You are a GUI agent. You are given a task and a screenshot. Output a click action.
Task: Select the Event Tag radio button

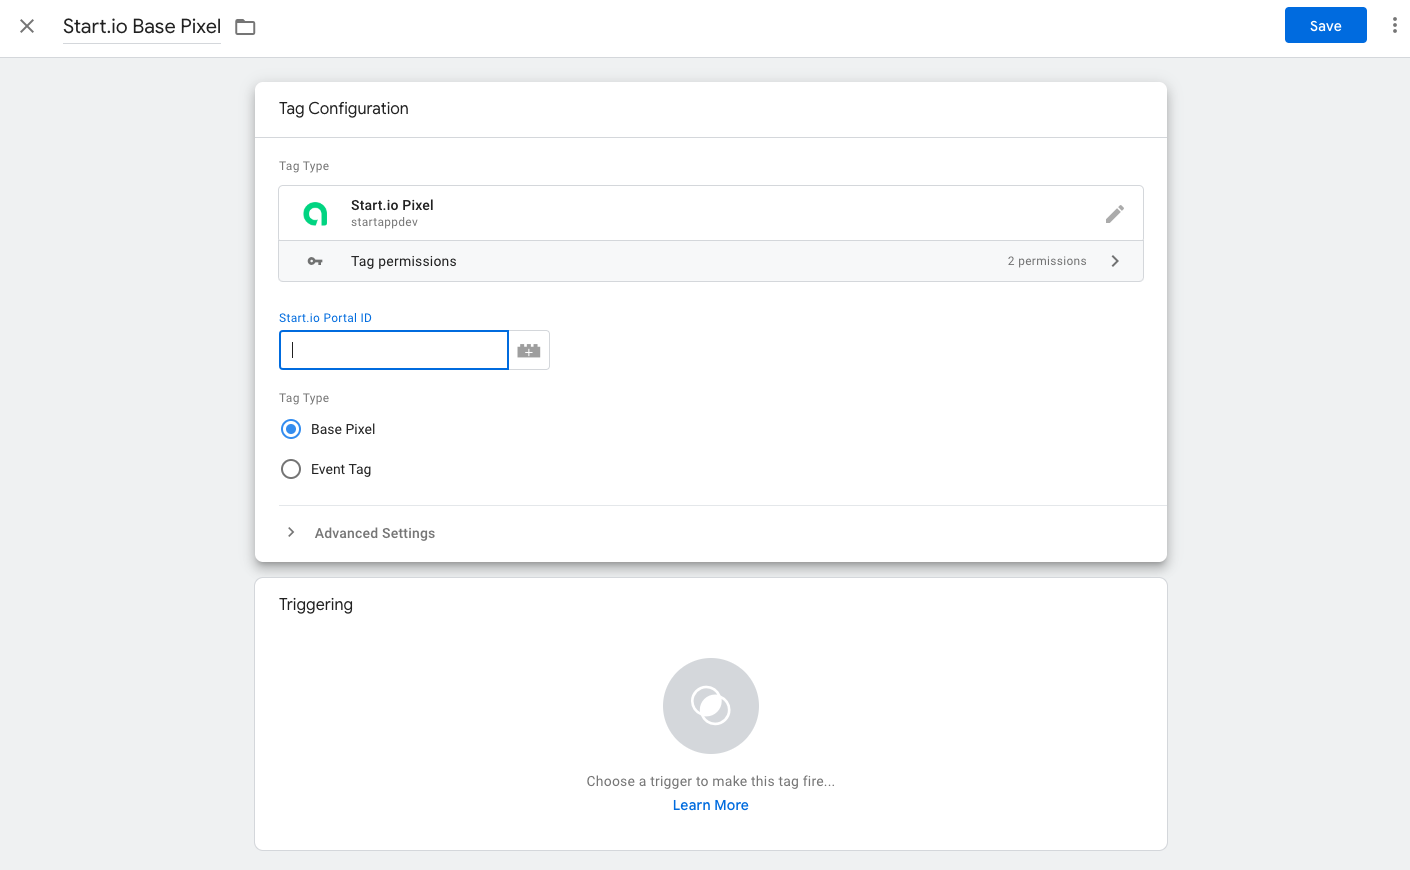pos(291,469)
